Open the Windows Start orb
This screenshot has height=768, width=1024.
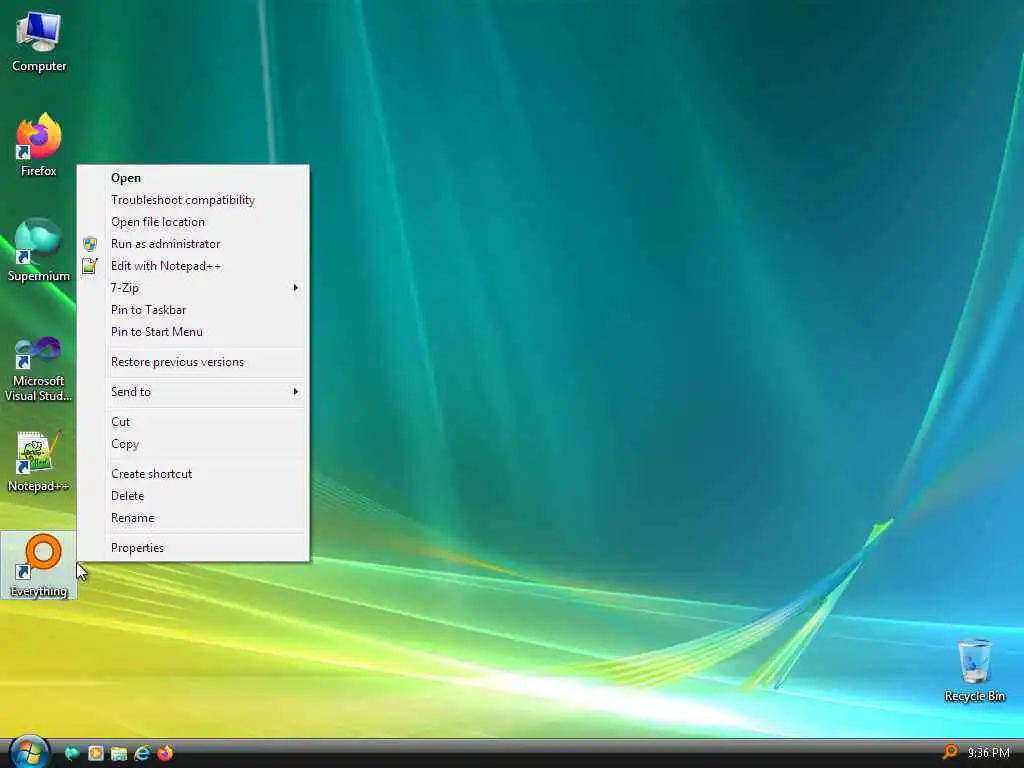pyautogui.click(x=29, y=752)
